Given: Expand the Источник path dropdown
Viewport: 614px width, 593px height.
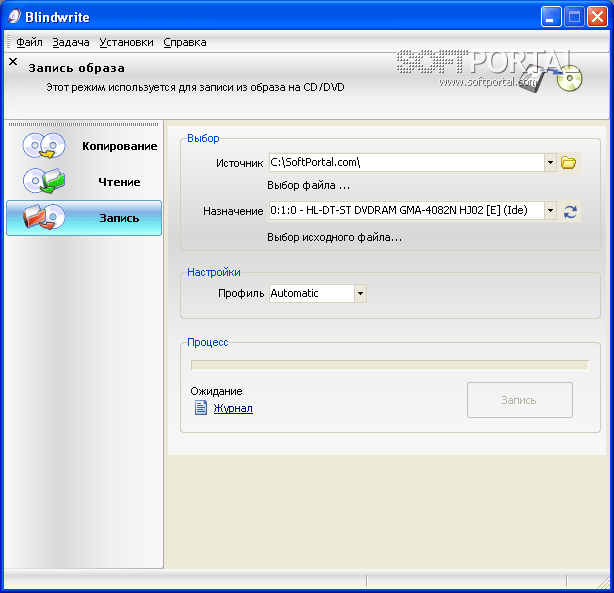Looking at the screenshot, I should pyautogui.click(x=550, y=162).
